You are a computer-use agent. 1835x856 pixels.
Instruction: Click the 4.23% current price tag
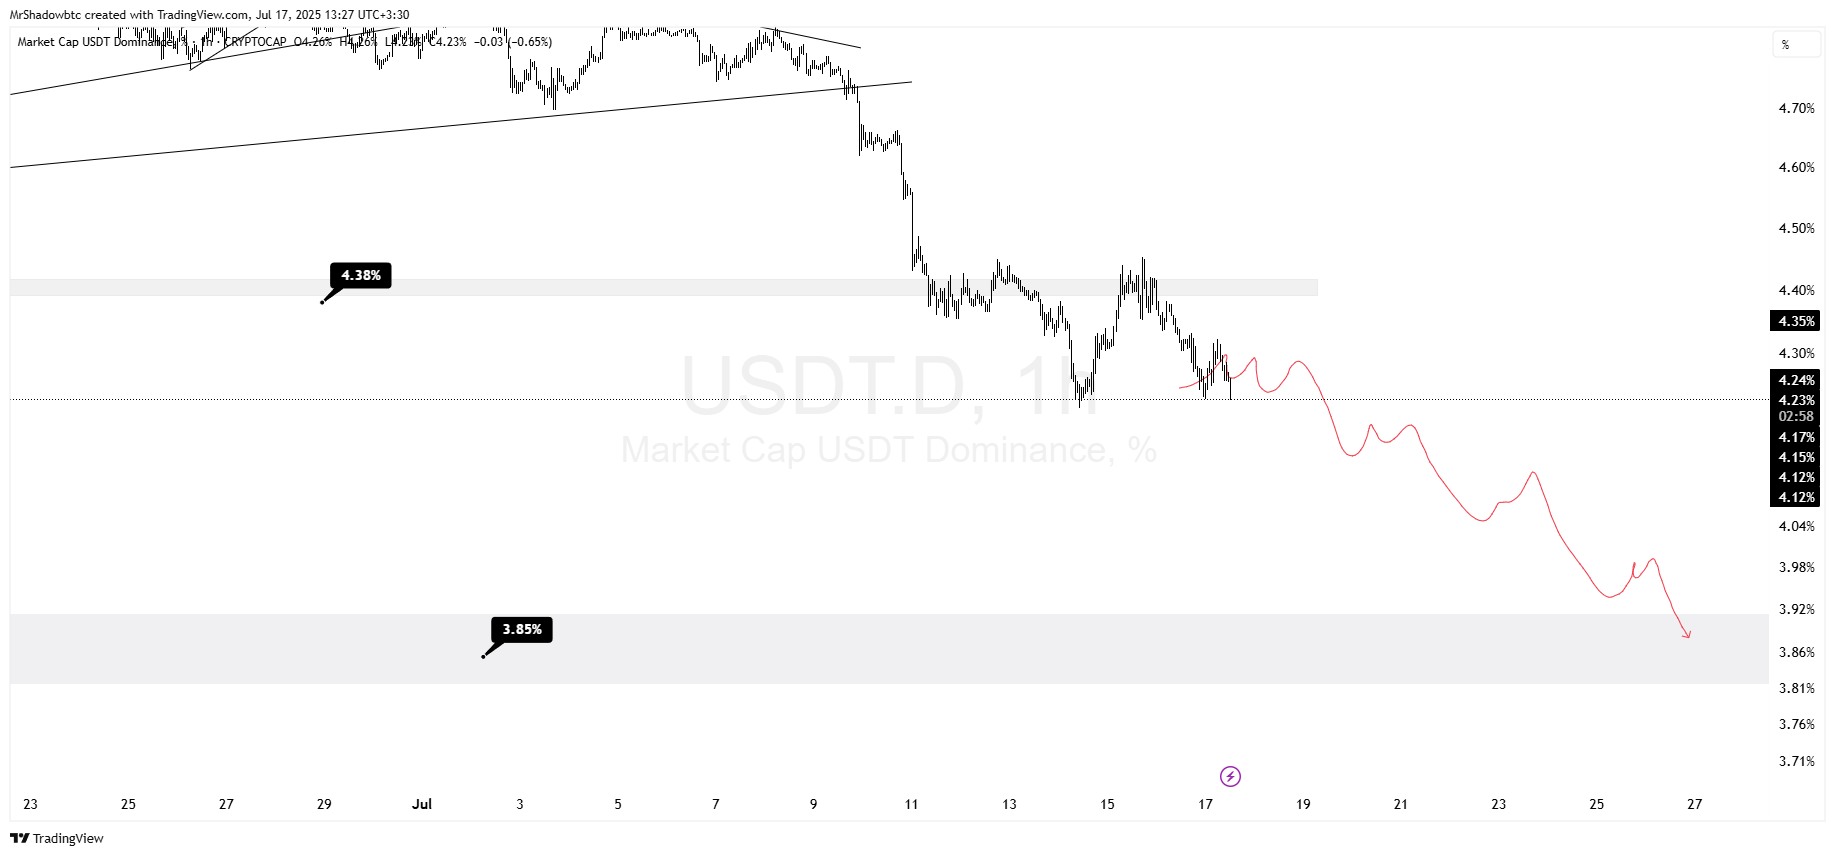(x=1795, y=400)
